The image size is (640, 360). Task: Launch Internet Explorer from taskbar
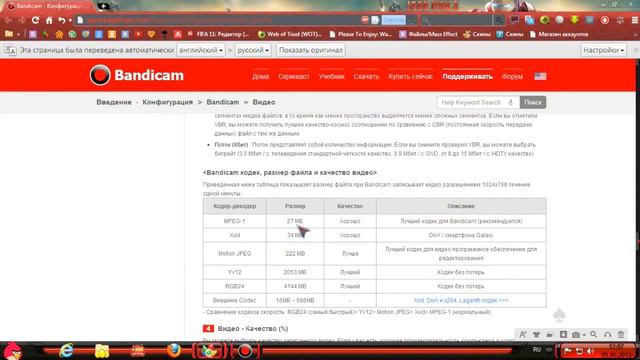(x=66, y=351)
